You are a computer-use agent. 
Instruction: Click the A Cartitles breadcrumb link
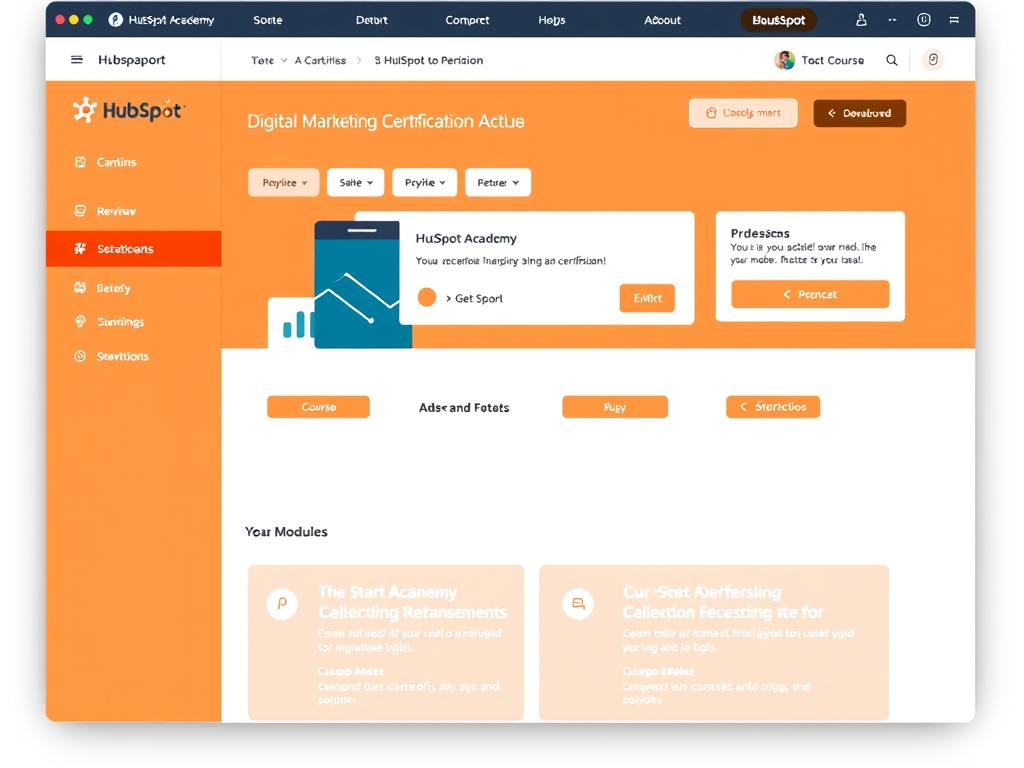(320, 60)
